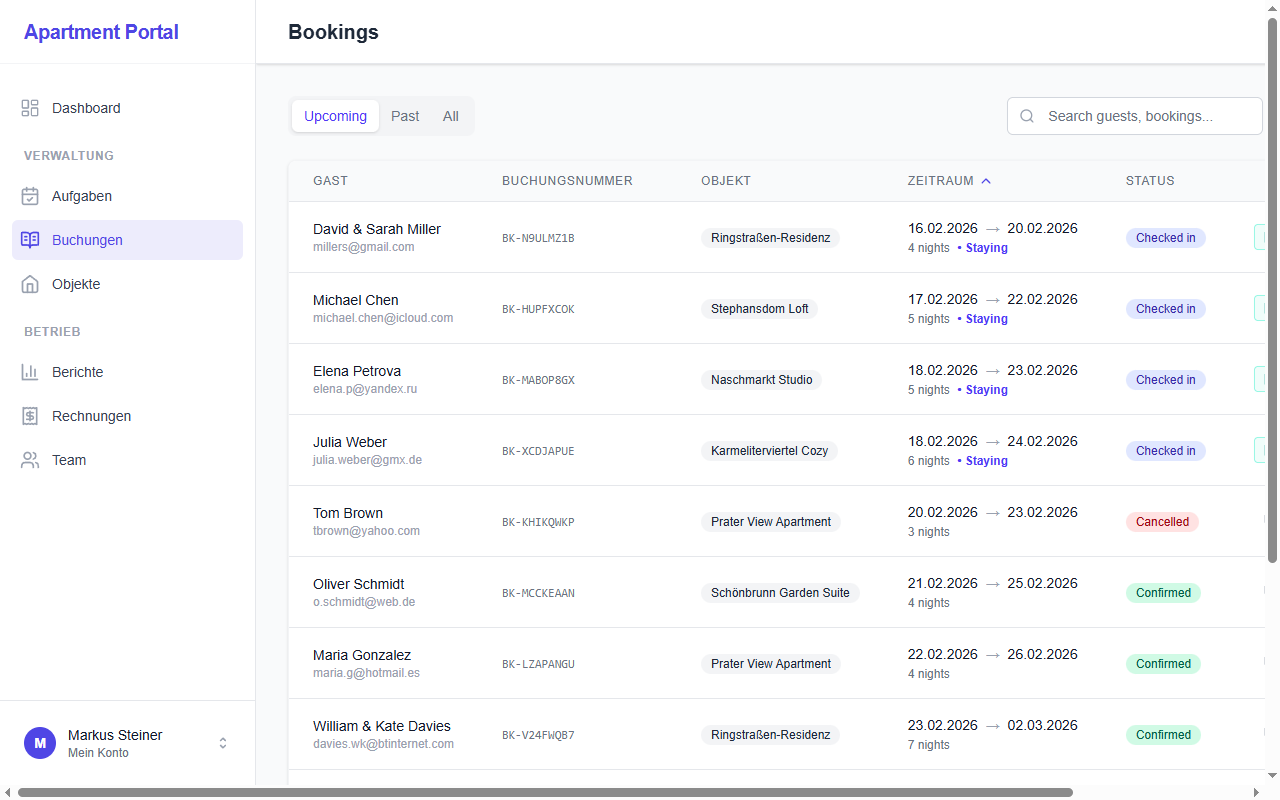Switch to the Past bookings tab
The image size is (1280, 800).
pyautogui.click(x=405, y=116)
